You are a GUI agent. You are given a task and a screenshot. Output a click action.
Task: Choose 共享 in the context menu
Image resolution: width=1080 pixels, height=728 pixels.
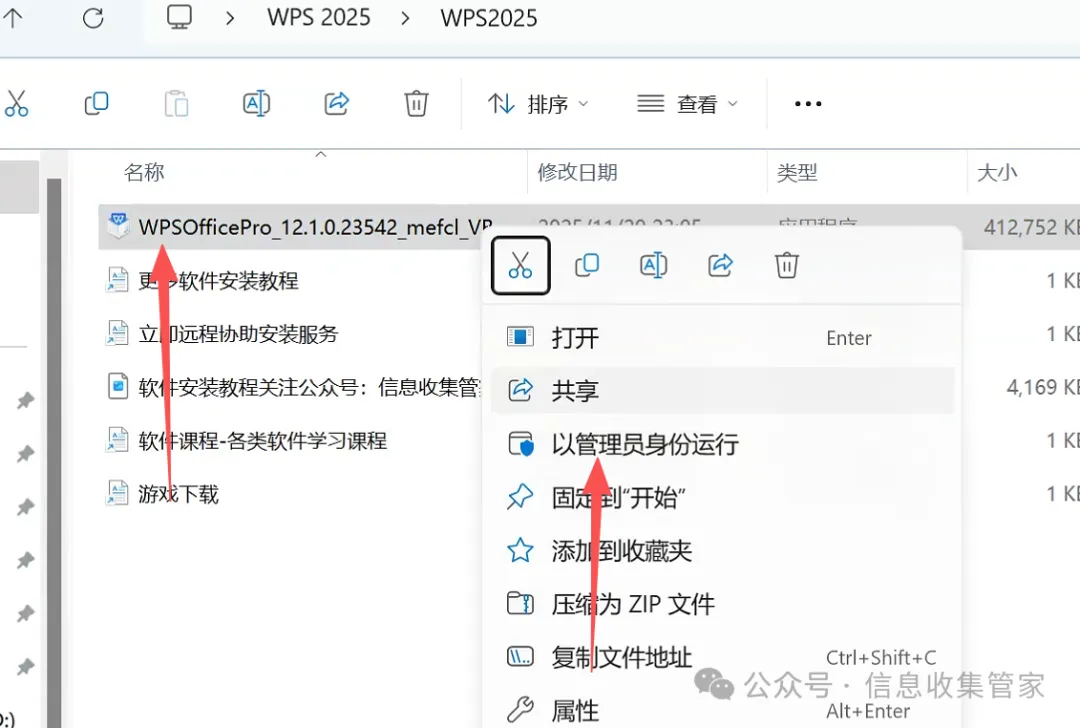723,391
